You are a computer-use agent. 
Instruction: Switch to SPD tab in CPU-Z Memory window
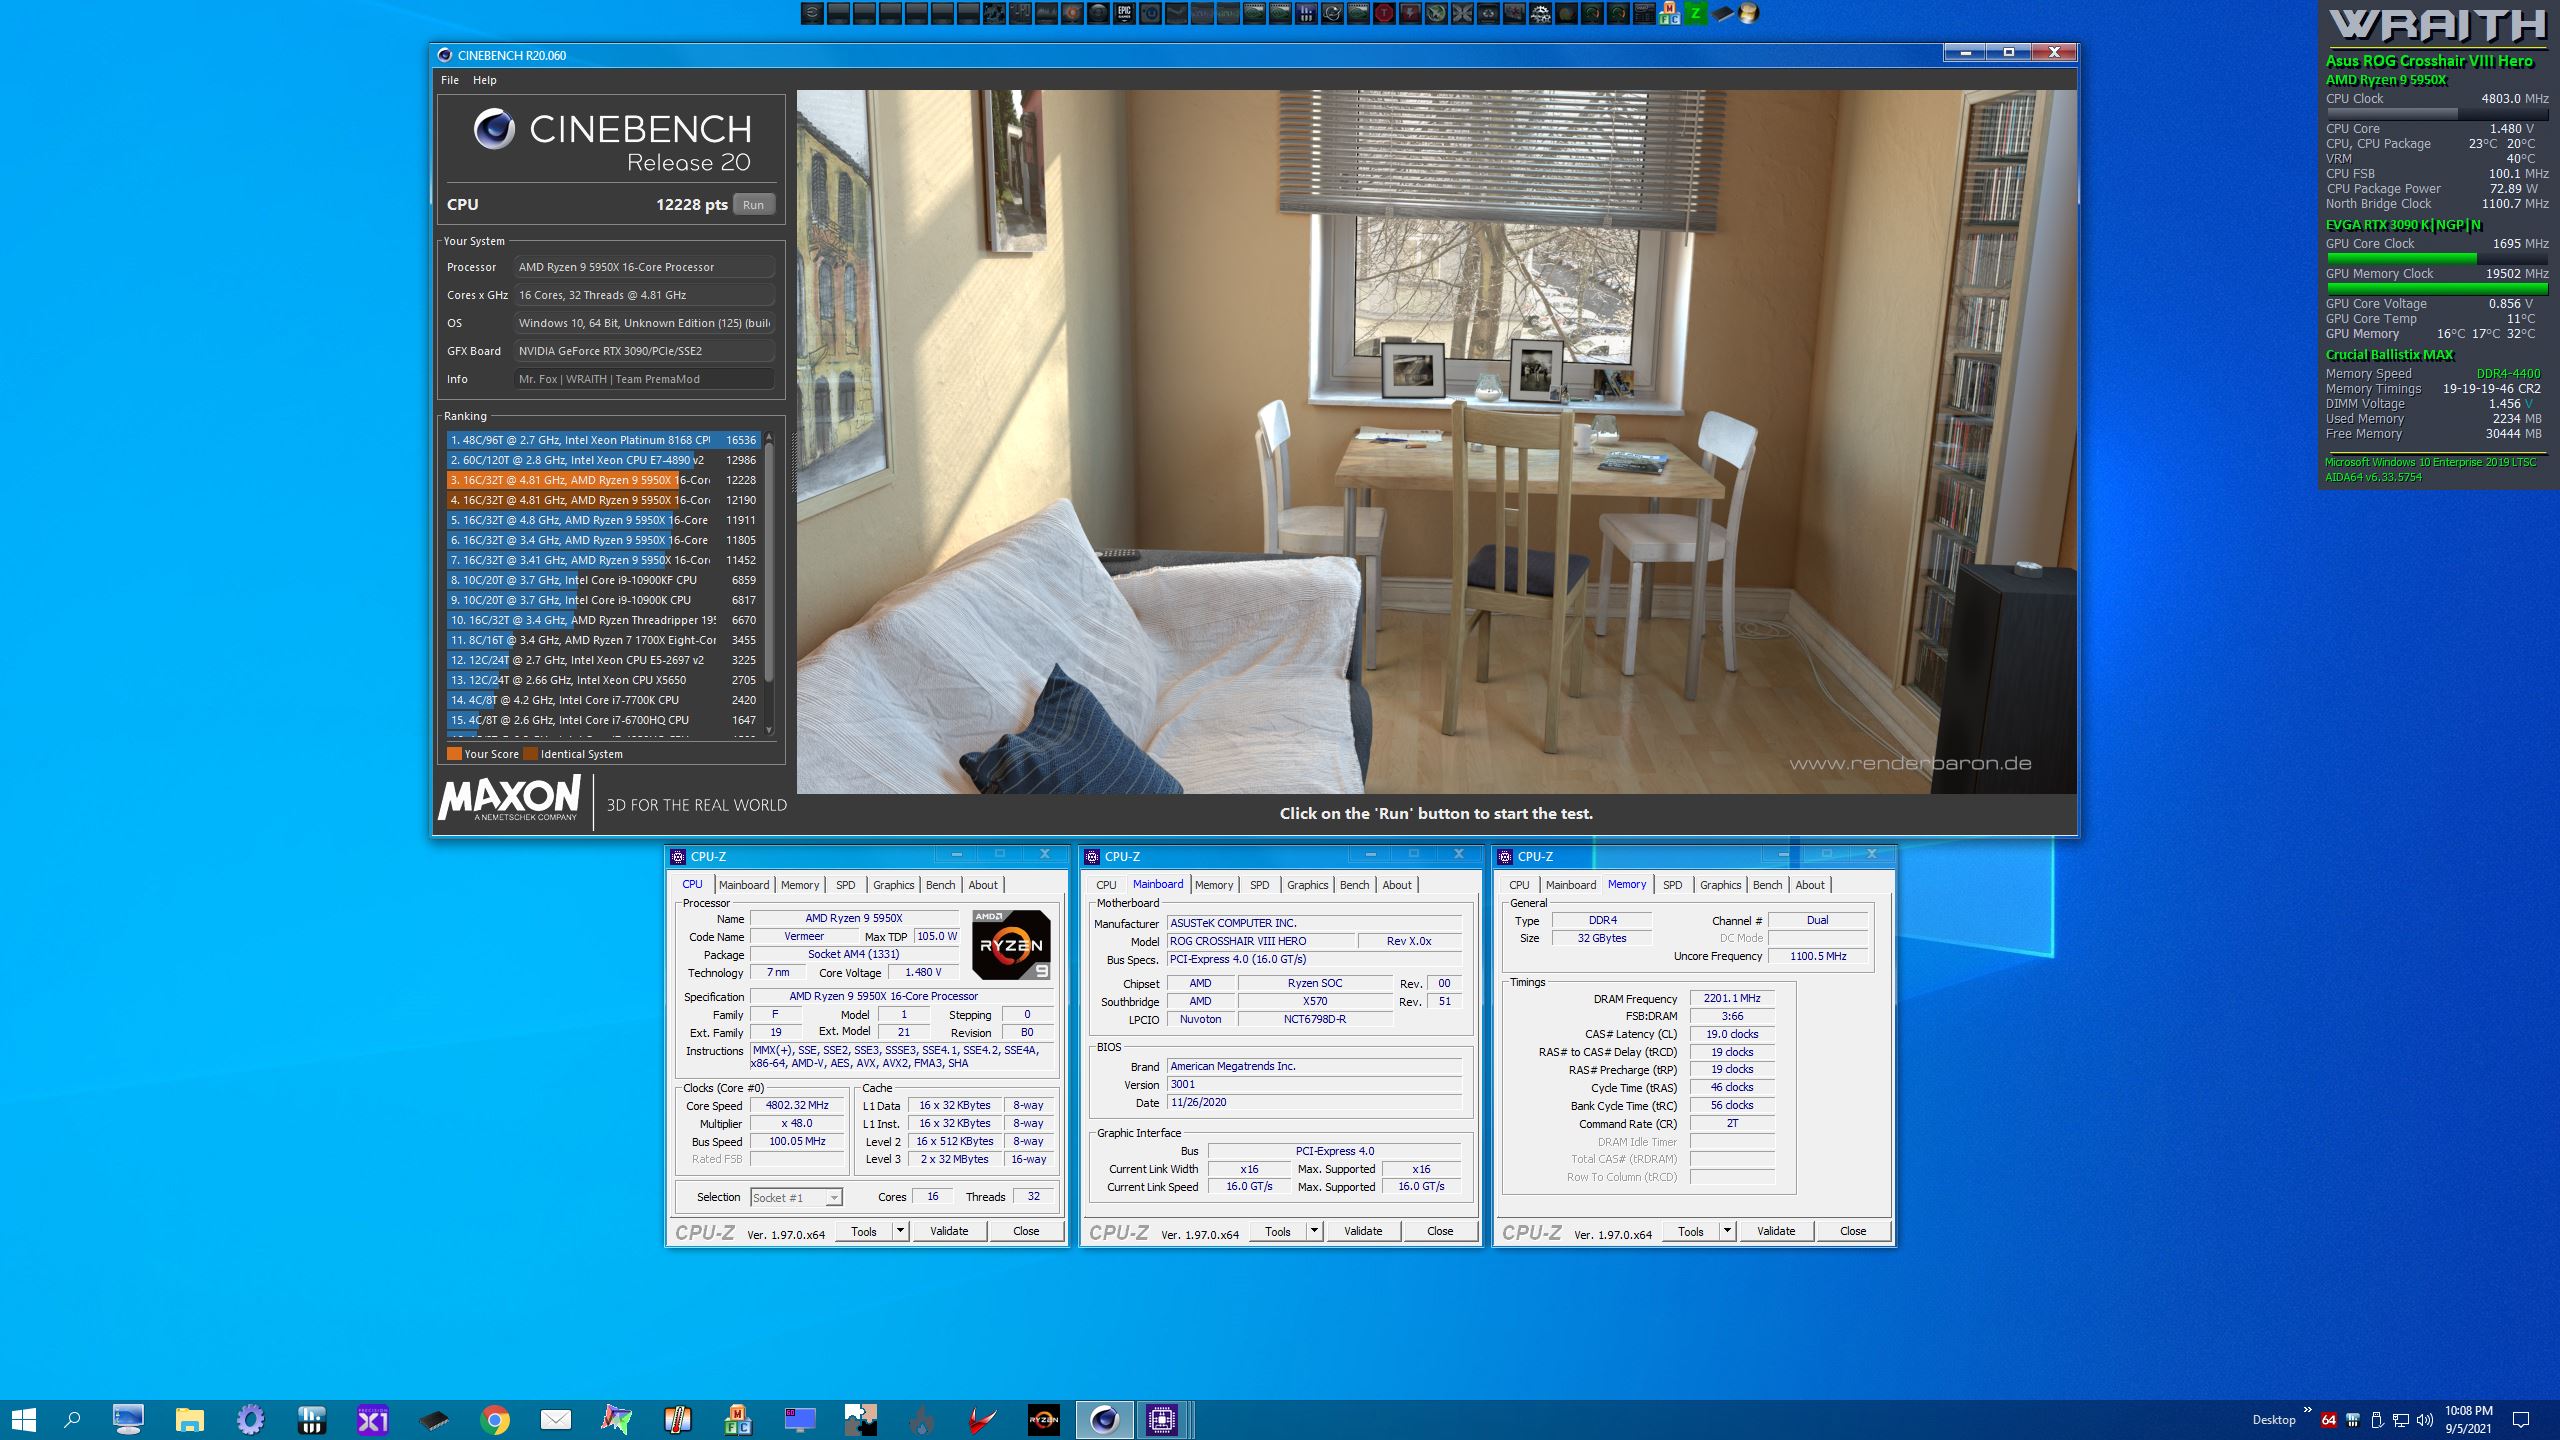pos(1672,885)
